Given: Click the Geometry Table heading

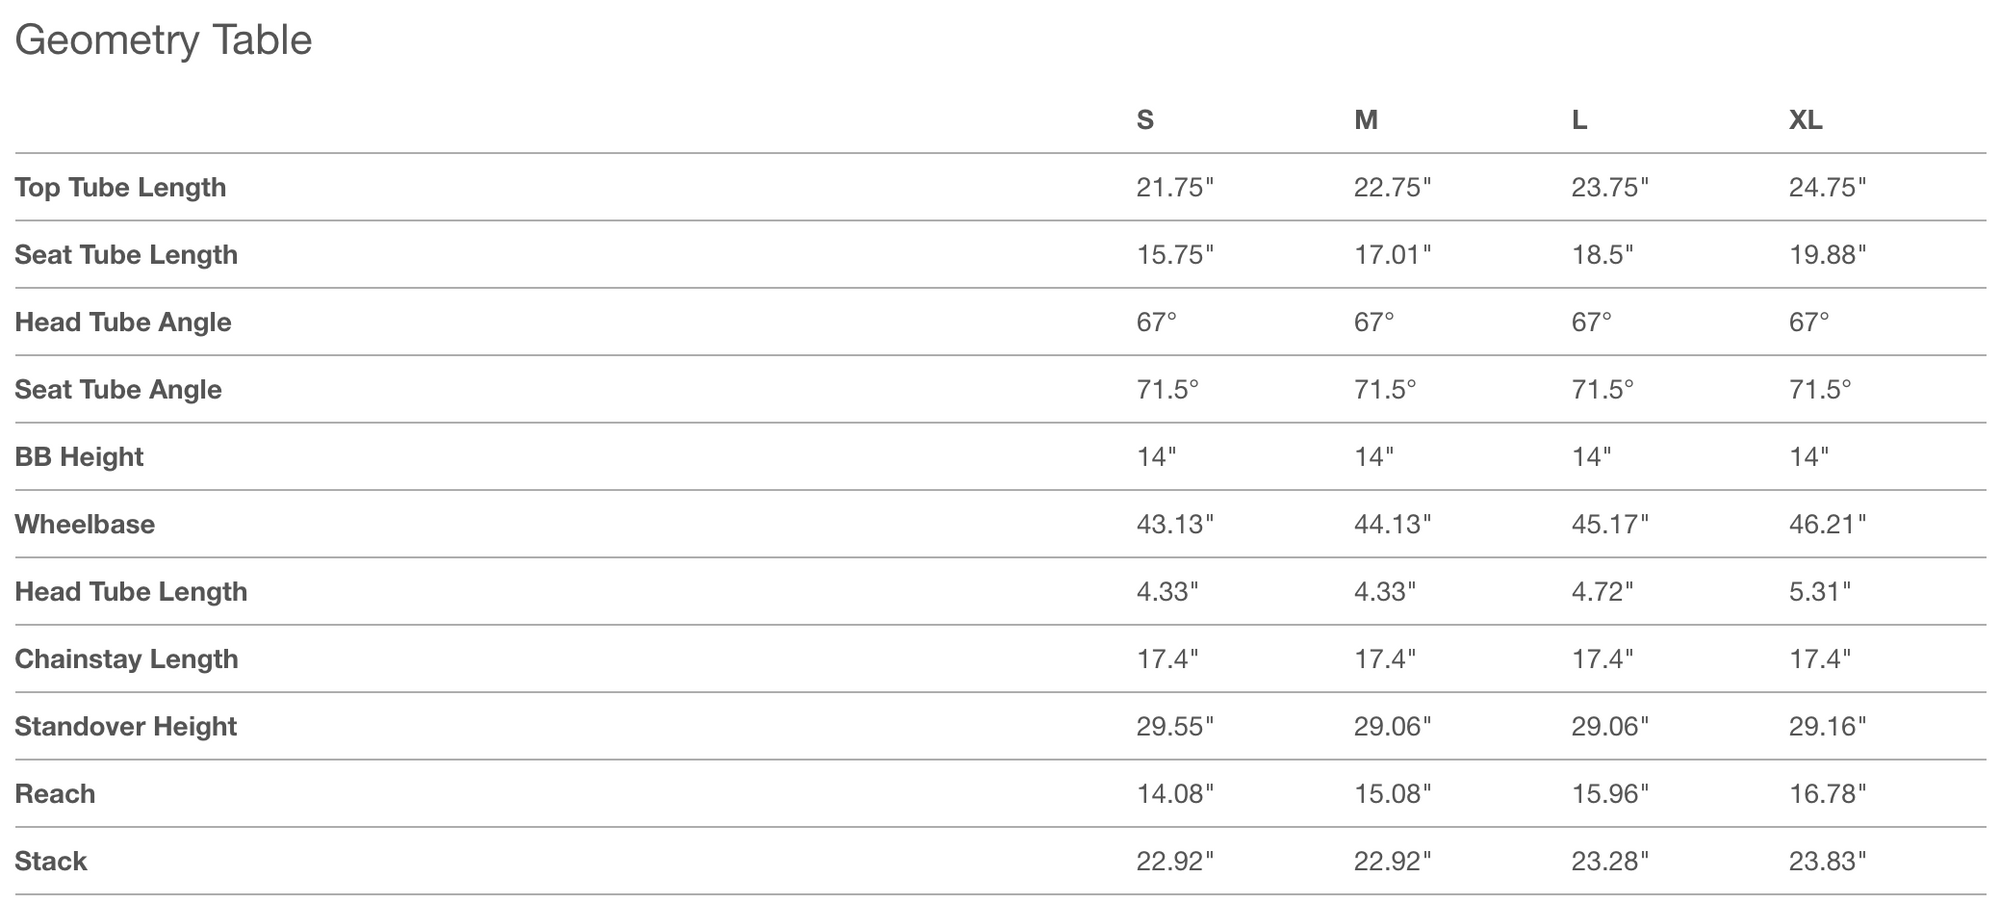Looking at the screenshot, I should point(163,41).
